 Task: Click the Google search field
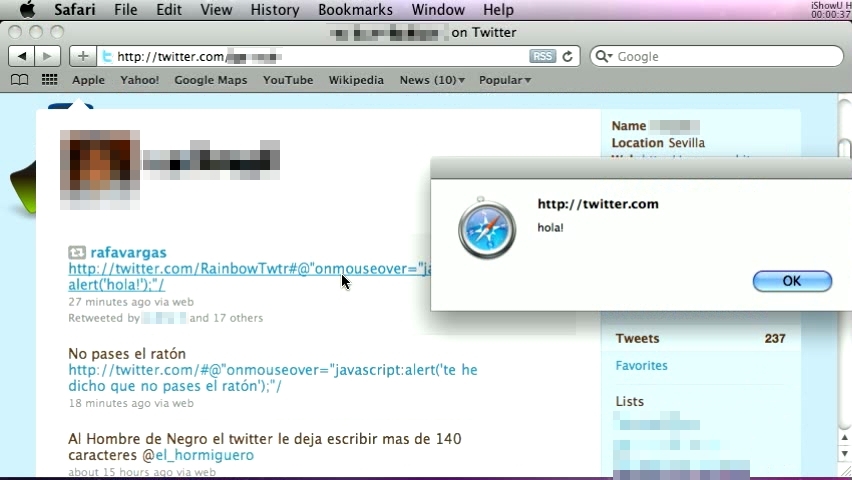(x=725, y=57)
